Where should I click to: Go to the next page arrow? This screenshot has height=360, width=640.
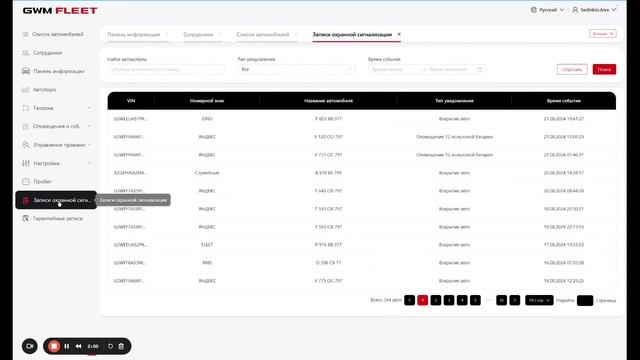(515, 300)
